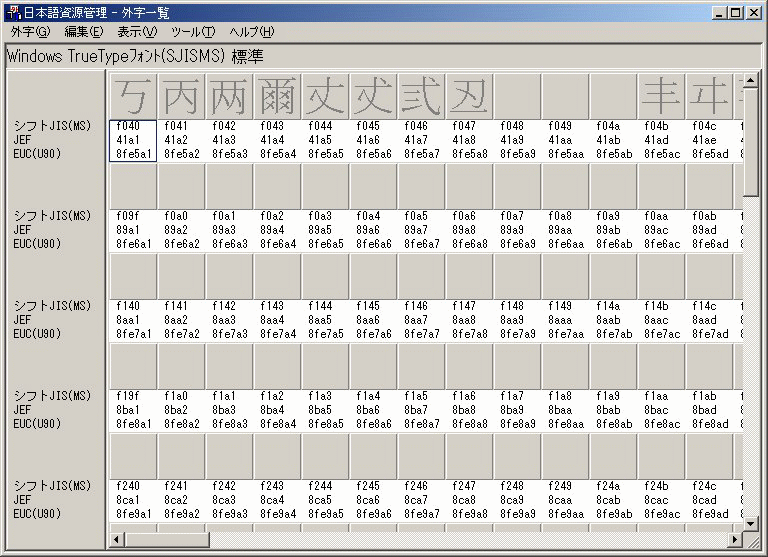Open the 編集(E) menu

[x=83, y=32]
